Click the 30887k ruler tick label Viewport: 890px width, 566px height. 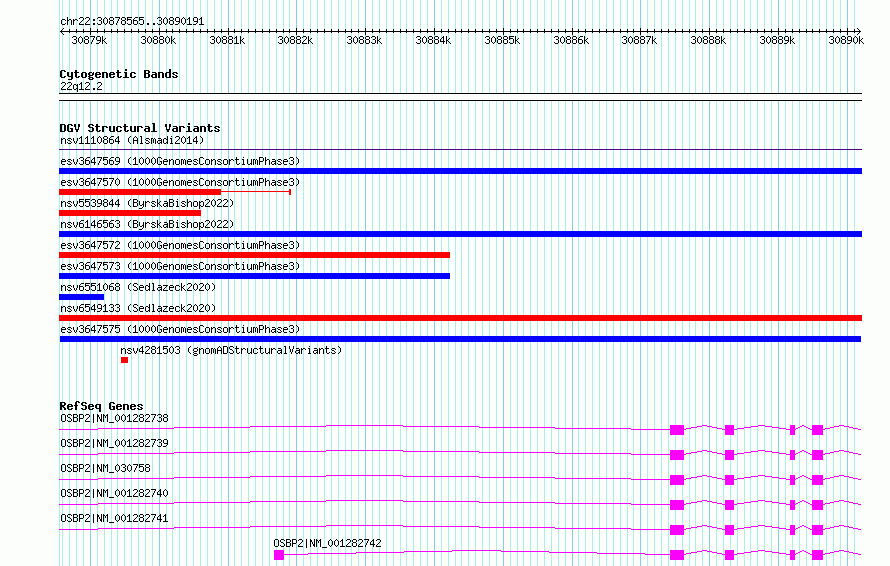click(639, 40)
